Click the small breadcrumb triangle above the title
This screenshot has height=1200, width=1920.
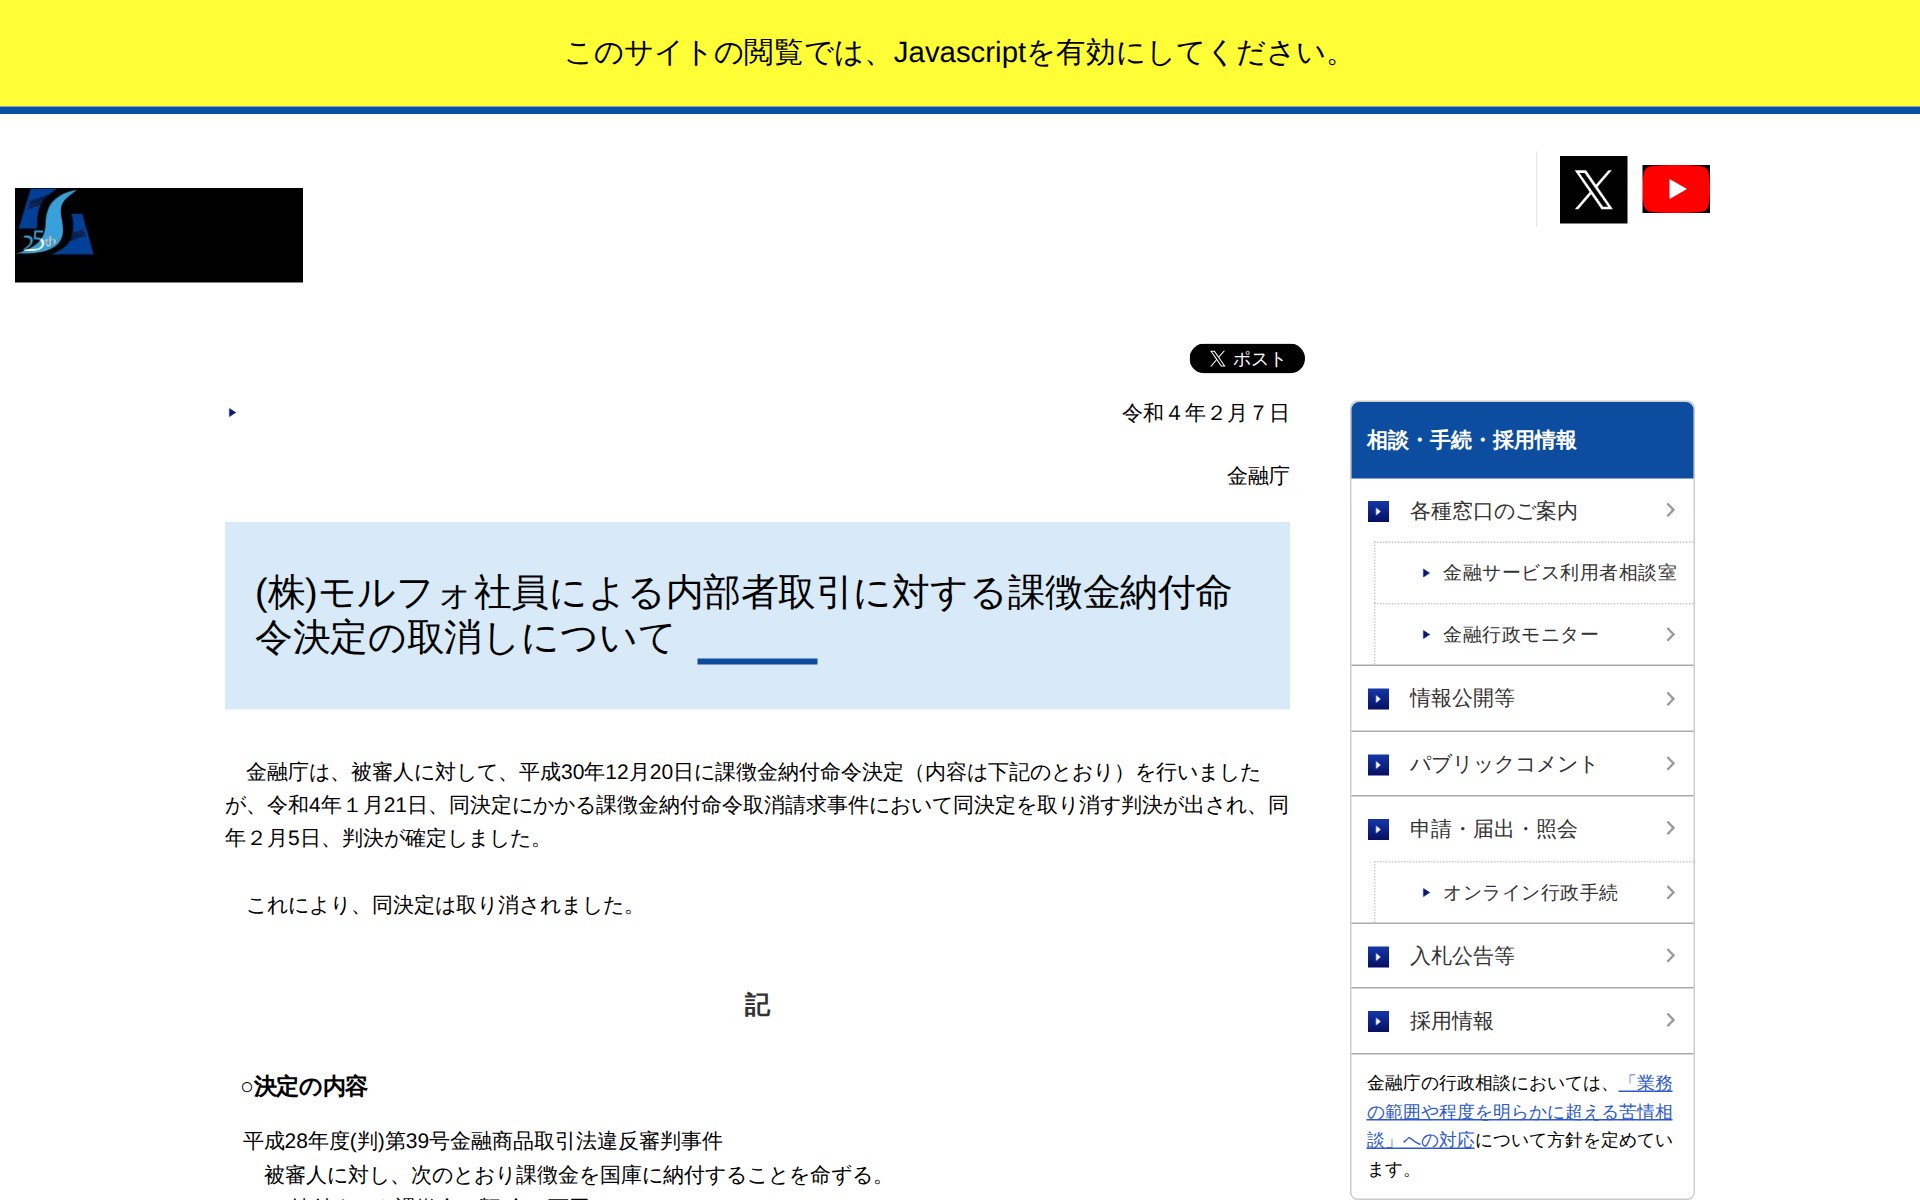pyautogui.click(x=232, y=412)
